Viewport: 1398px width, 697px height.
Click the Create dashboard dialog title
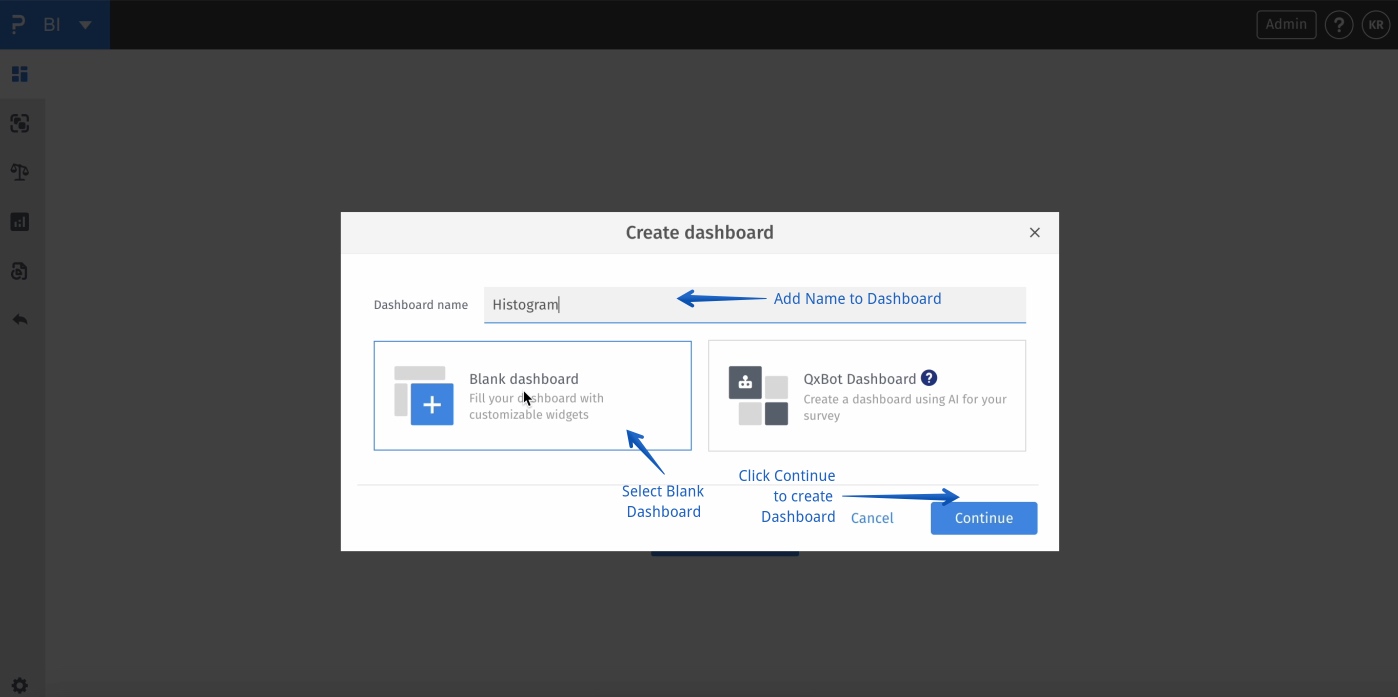[x=700, y=232]
